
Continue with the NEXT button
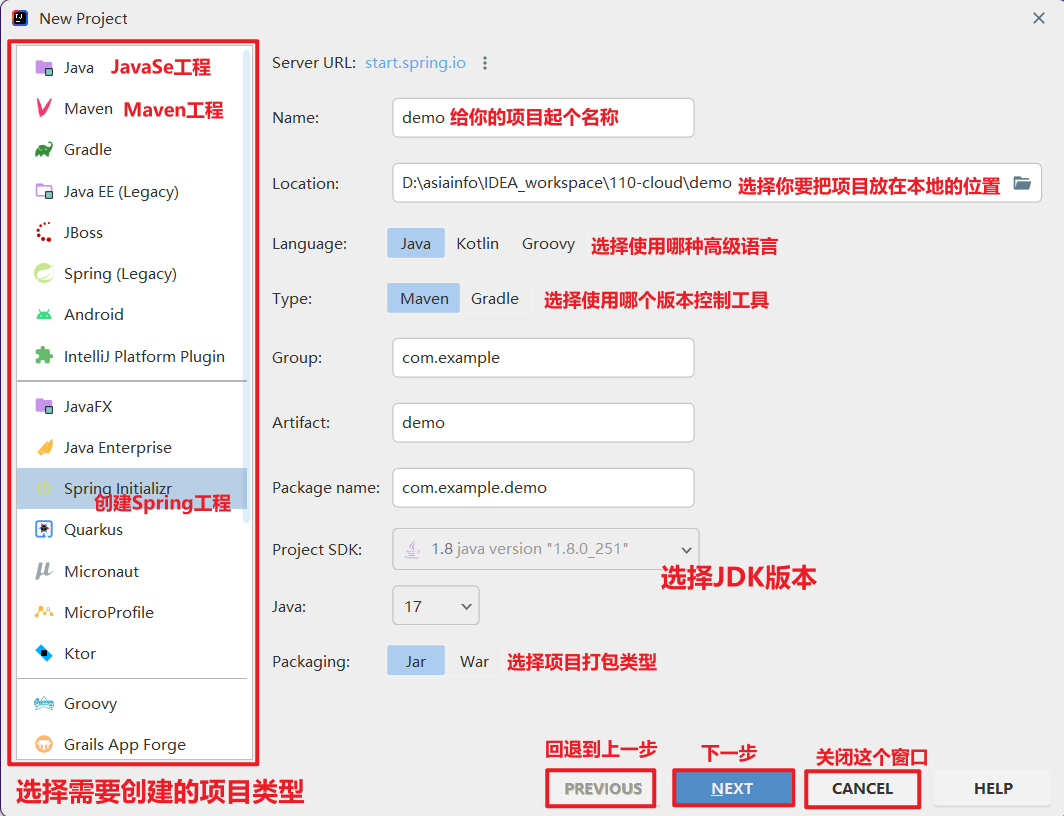point(733,788)
